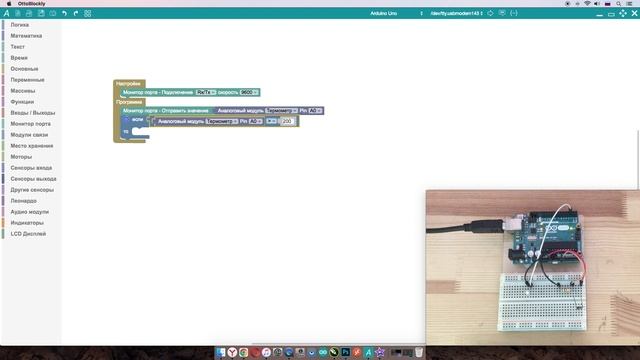Select the Настройки setup block header
The width and height of the screenshot is (640, 360).
128,84
